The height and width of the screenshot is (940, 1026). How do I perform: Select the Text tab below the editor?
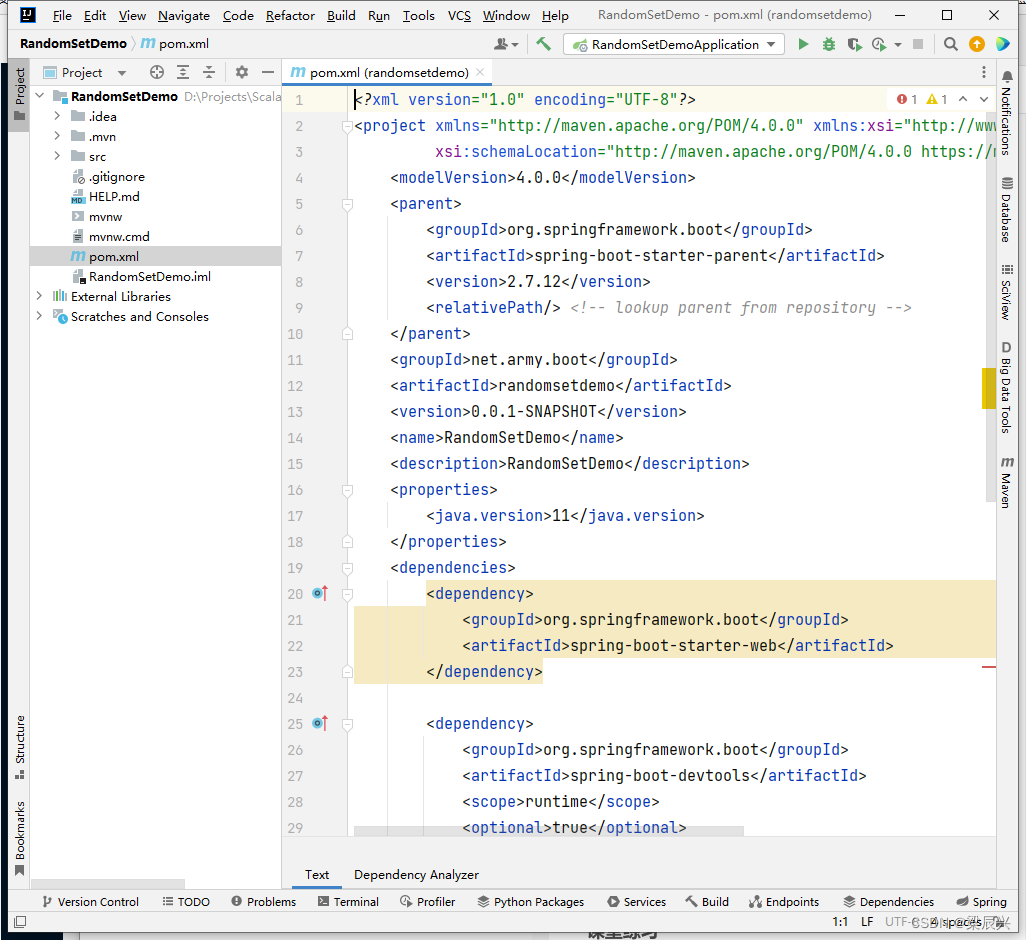(x=317, y=875)
